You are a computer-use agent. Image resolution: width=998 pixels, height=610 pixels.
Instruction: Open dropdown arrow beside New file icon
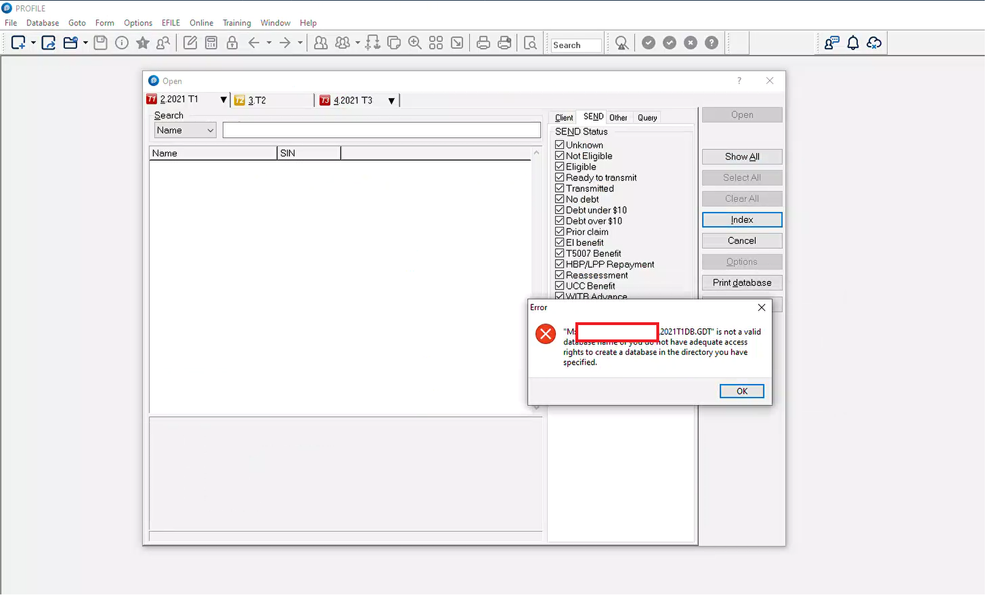pos(33,43)
